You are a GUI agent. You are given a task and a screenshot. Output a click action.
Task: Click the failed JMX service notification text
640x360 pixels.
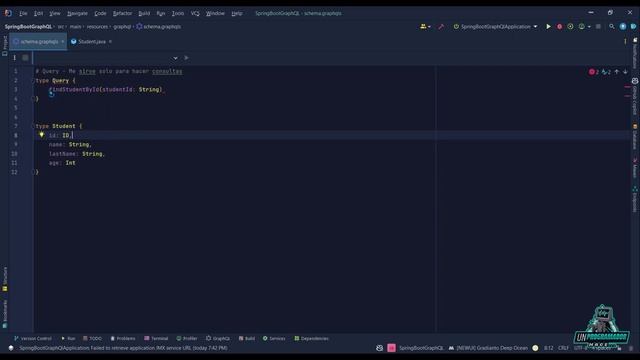click(123, 348)
